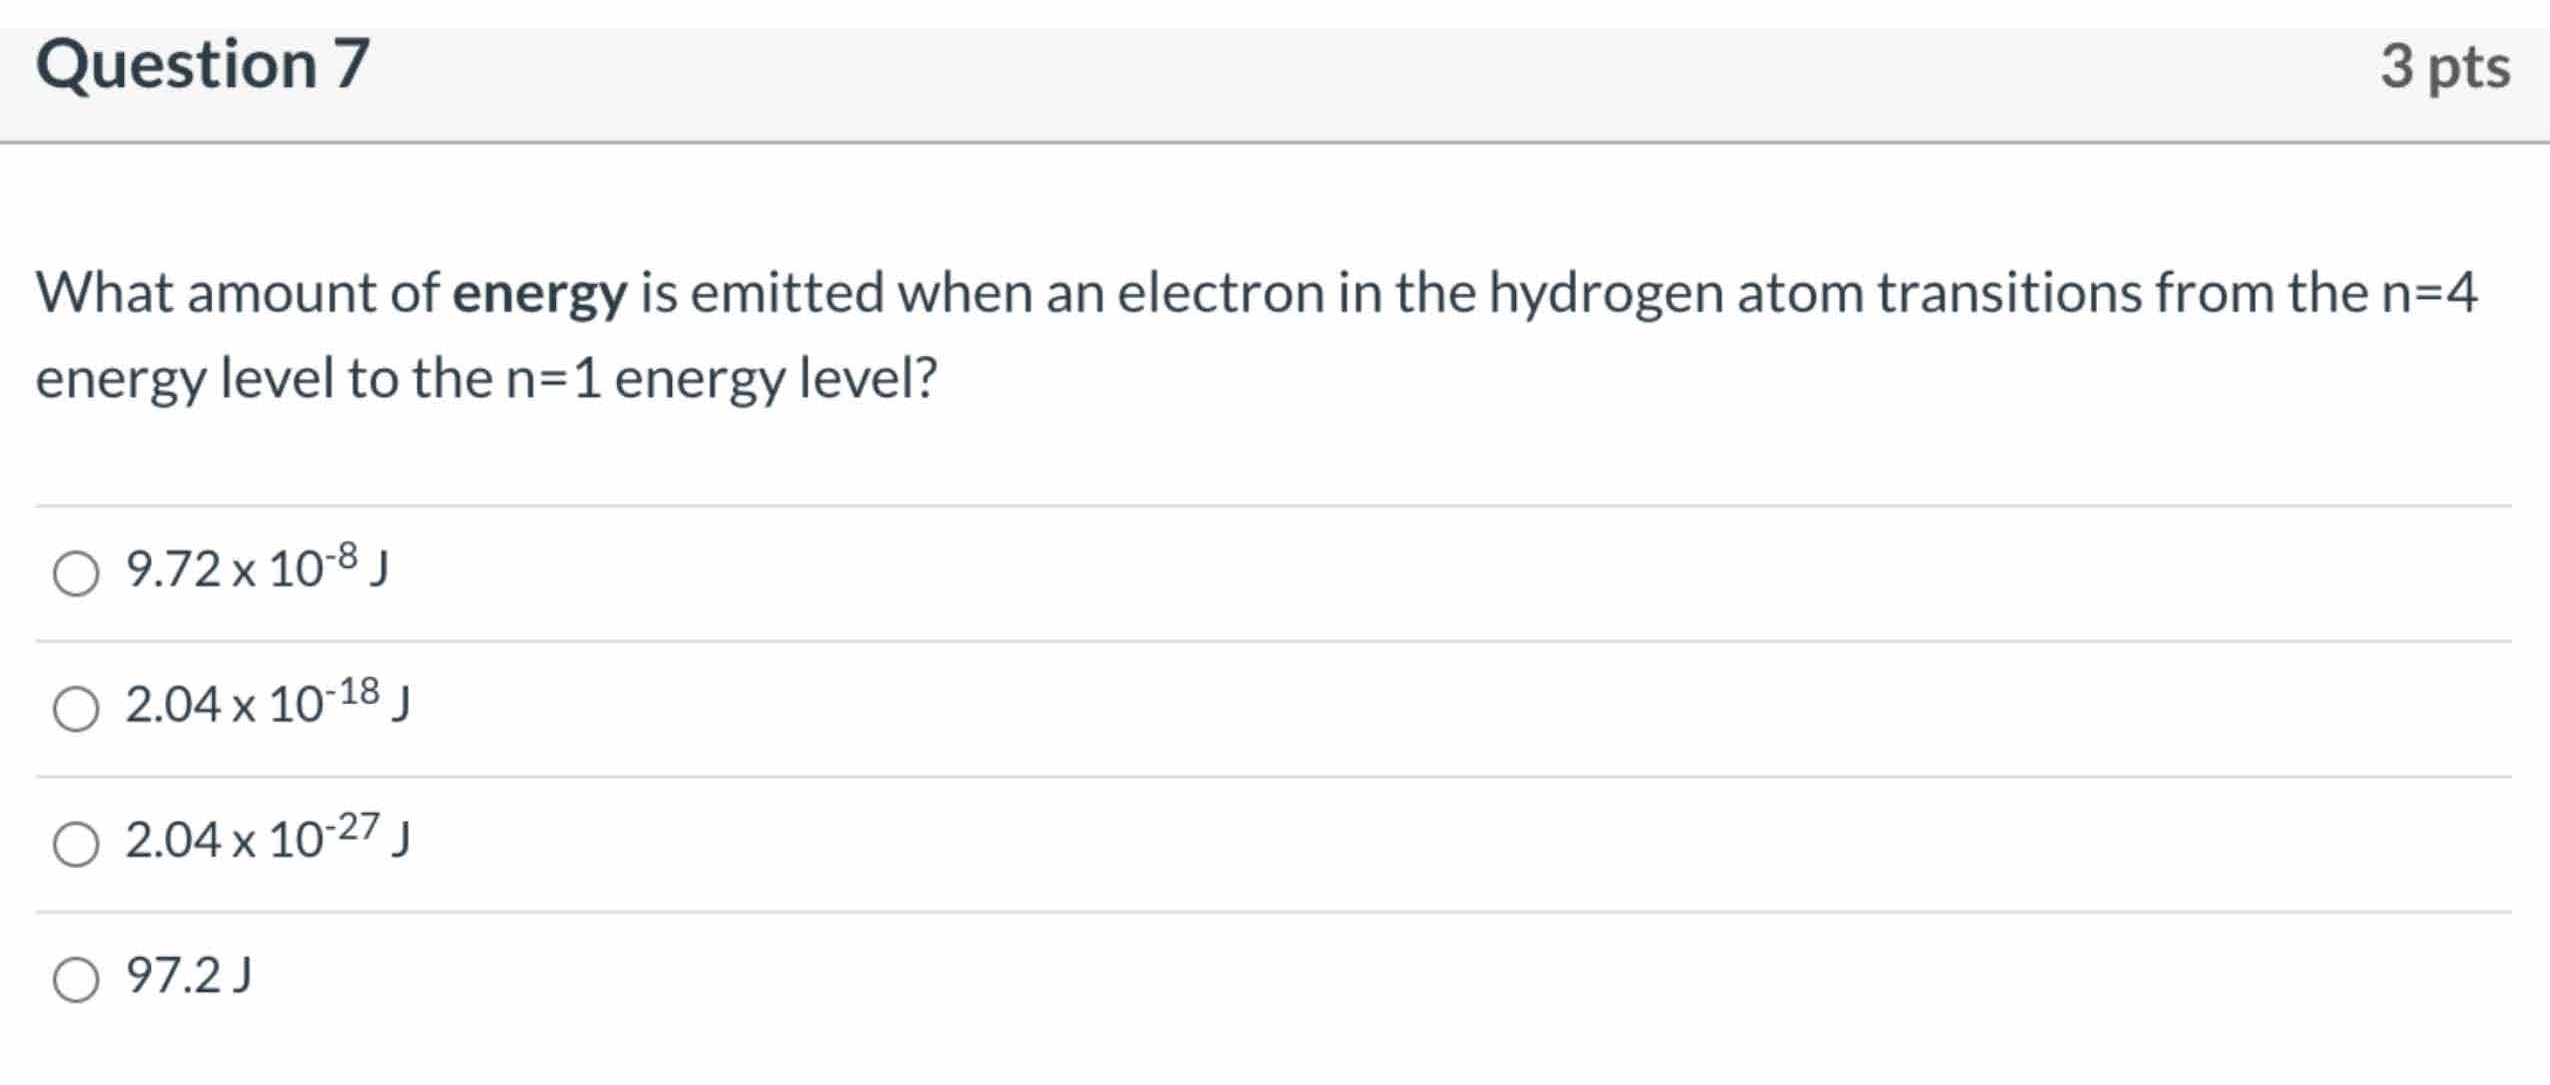Click the "Question 7" heading
Screen dimensions: 2550x1085
point(203,66)
